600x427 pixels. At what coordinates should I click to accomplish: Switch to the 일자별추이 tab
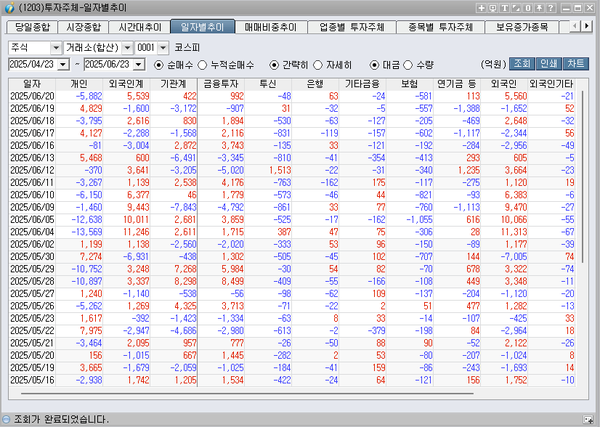coord(202,27)
